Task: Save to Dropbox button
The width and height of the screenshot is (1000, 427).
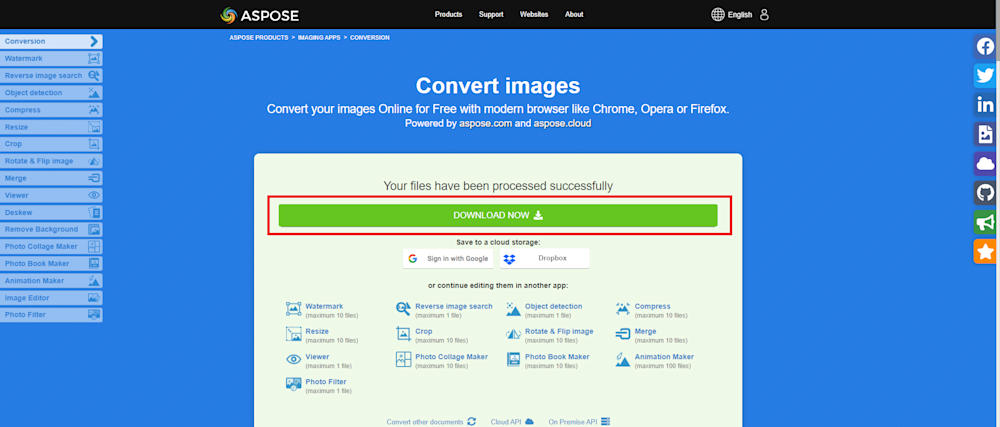Action: point(545,259)
